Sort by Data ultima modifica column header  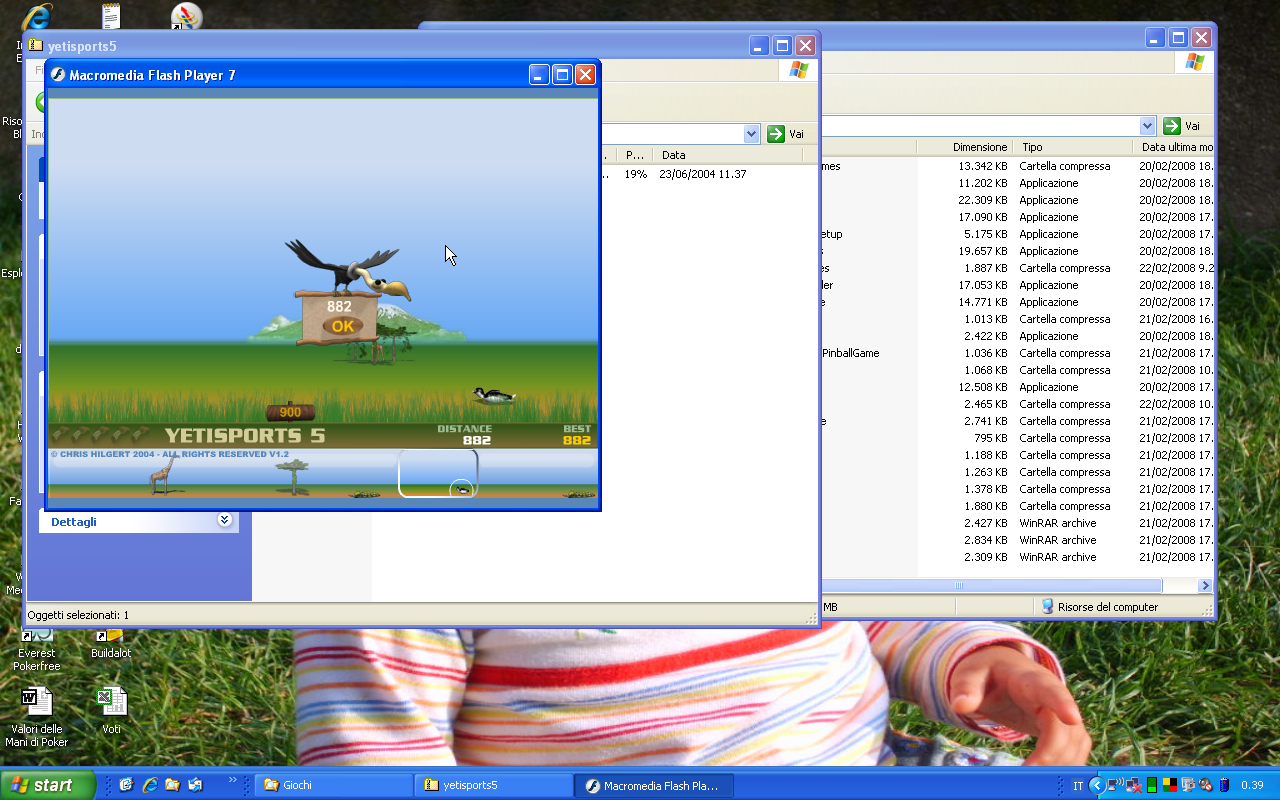(x=1174, y=147)
